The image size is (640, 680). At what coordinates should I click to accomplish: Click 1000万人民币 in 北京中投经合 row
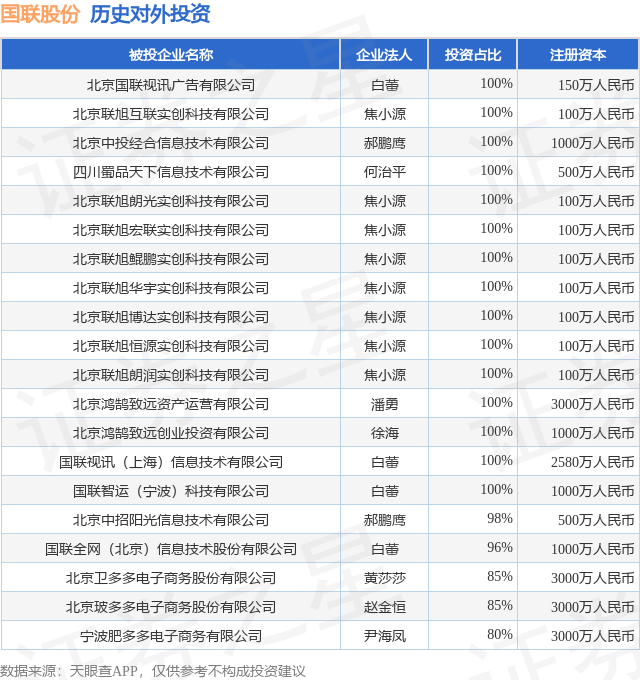[x=592, y=143]
